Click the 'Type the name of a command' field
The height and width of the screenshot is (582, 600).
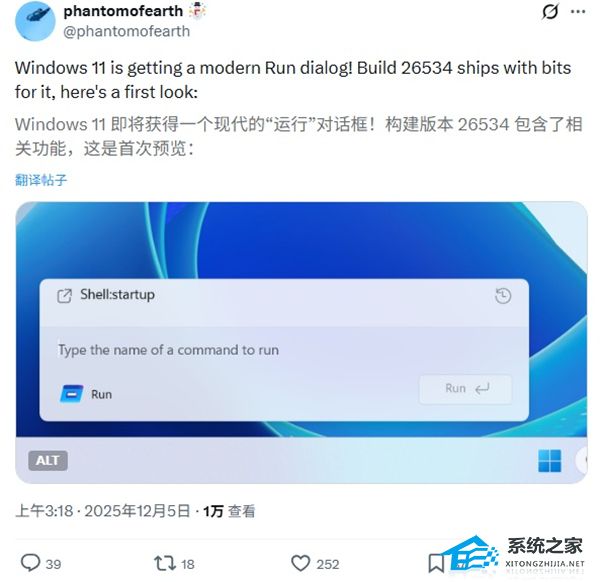pos(284,350)
